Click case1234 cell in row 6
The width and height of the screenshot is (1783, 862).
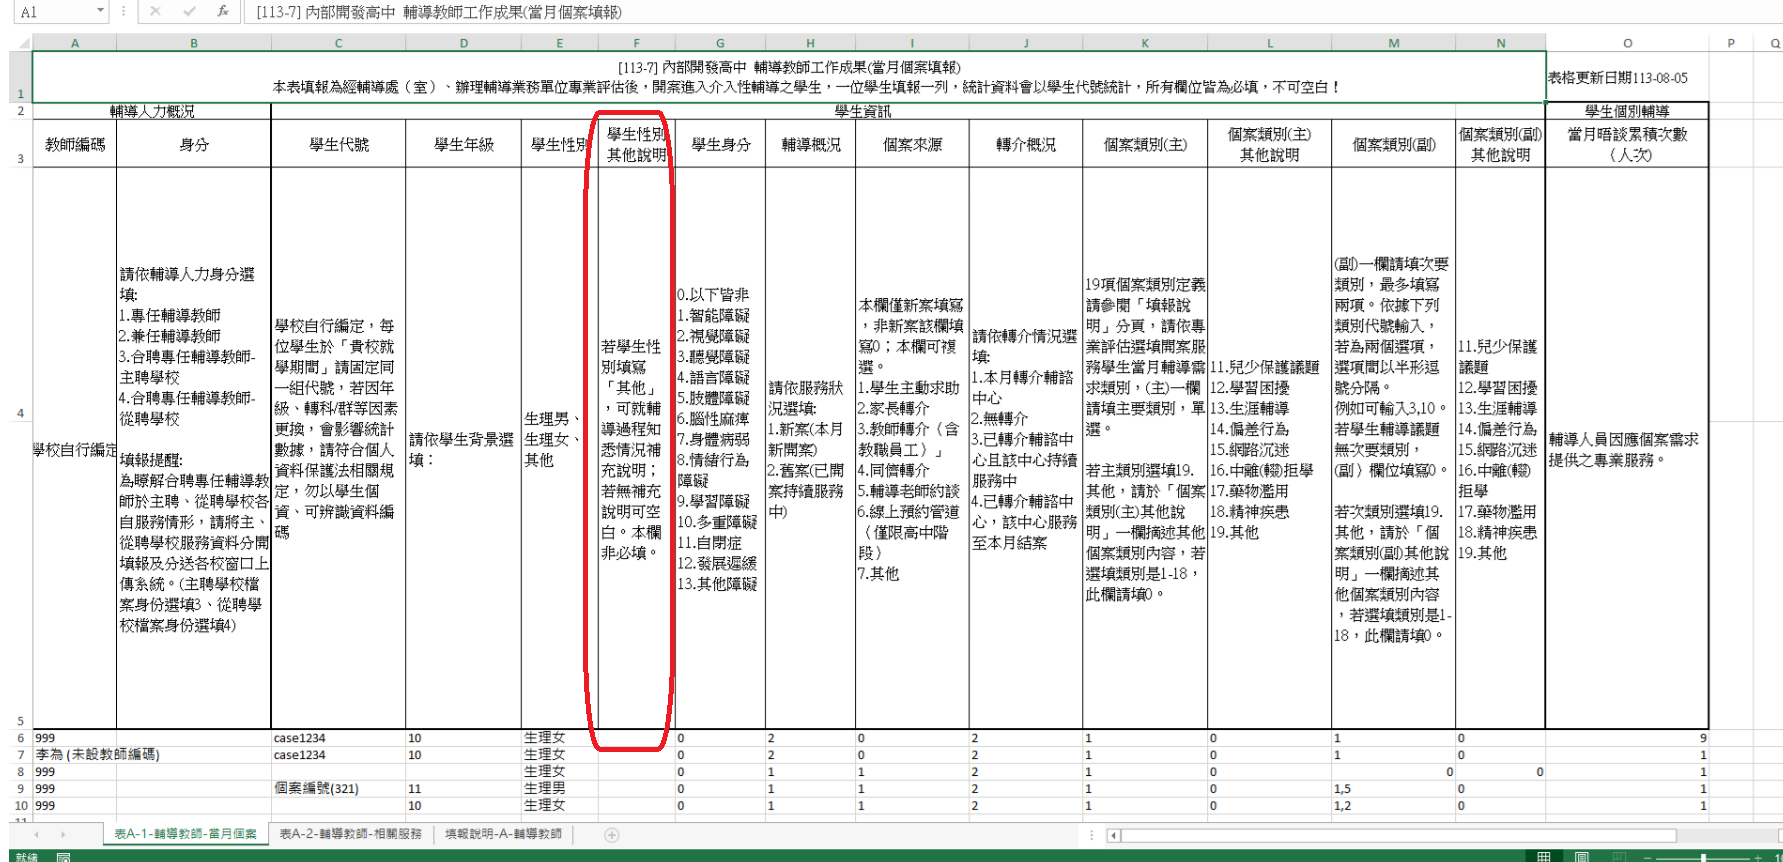(x=338, y=738)
